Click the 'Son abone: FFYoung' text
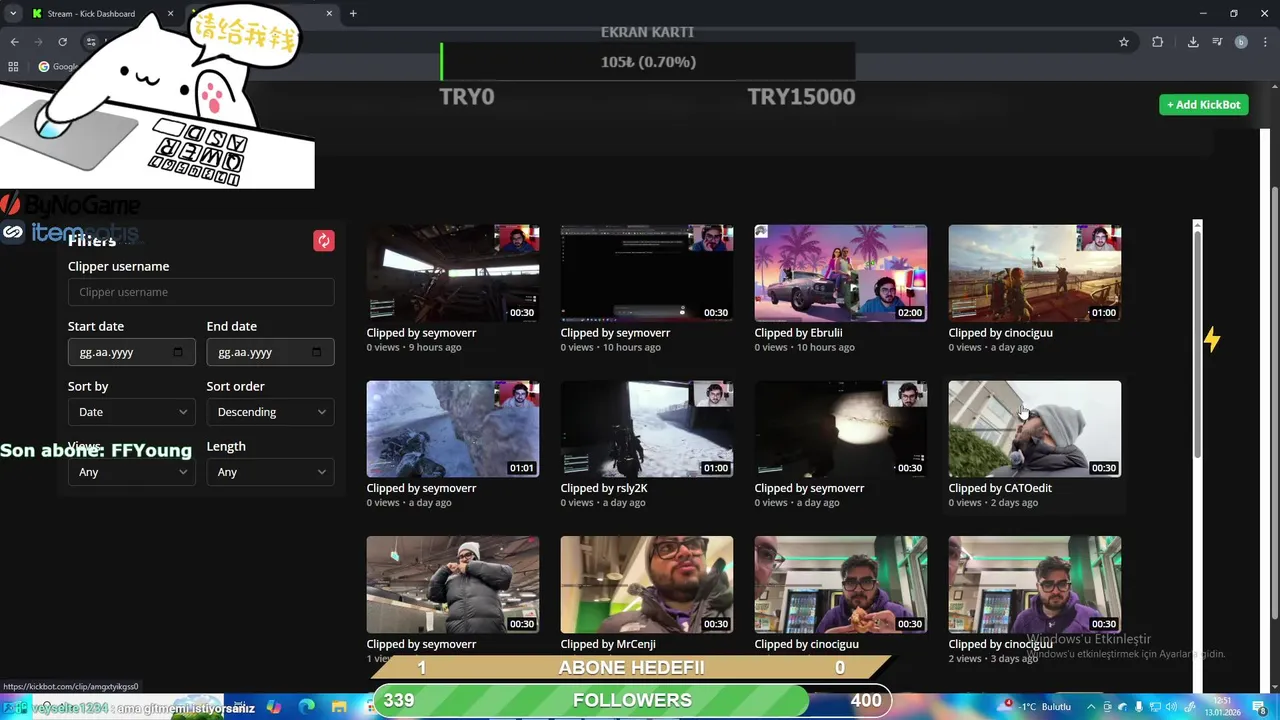Viewport: 1280px width, 720px height. point(96,451)
